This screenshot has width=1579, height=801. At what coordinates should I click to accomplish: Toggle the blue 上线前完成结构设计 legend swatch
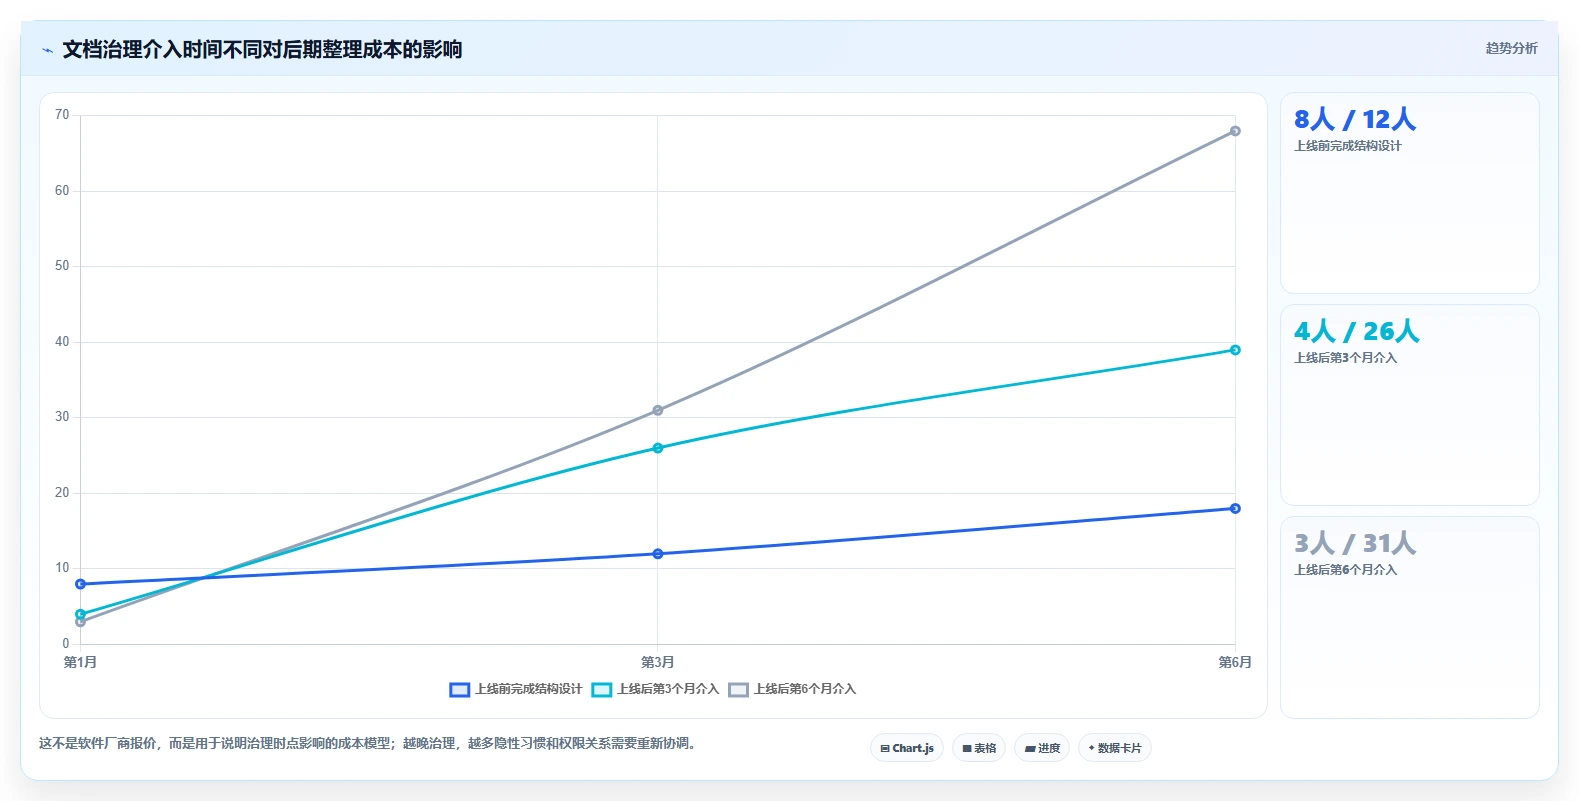(459, 690)
